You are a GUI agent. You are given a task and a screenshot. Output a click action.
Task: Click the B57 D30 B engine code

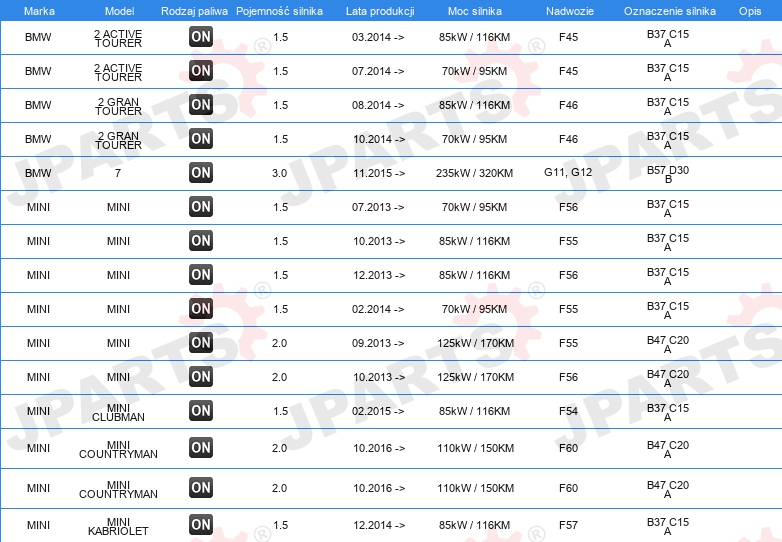tap(668, 175)
